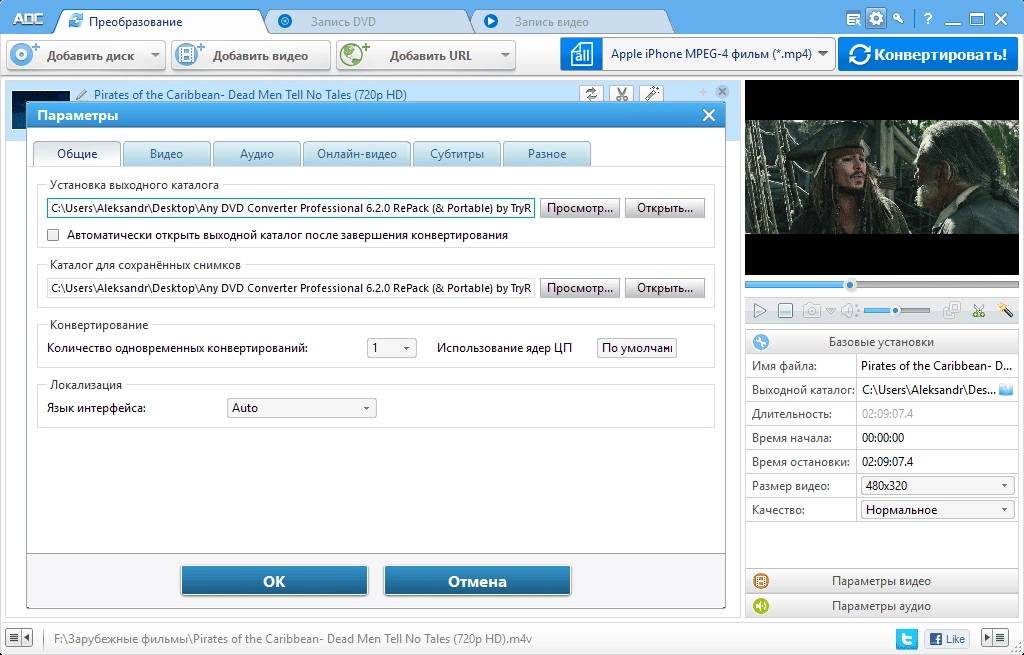Open the Добавить URL dropdown arrow

[x=505, y=56]
